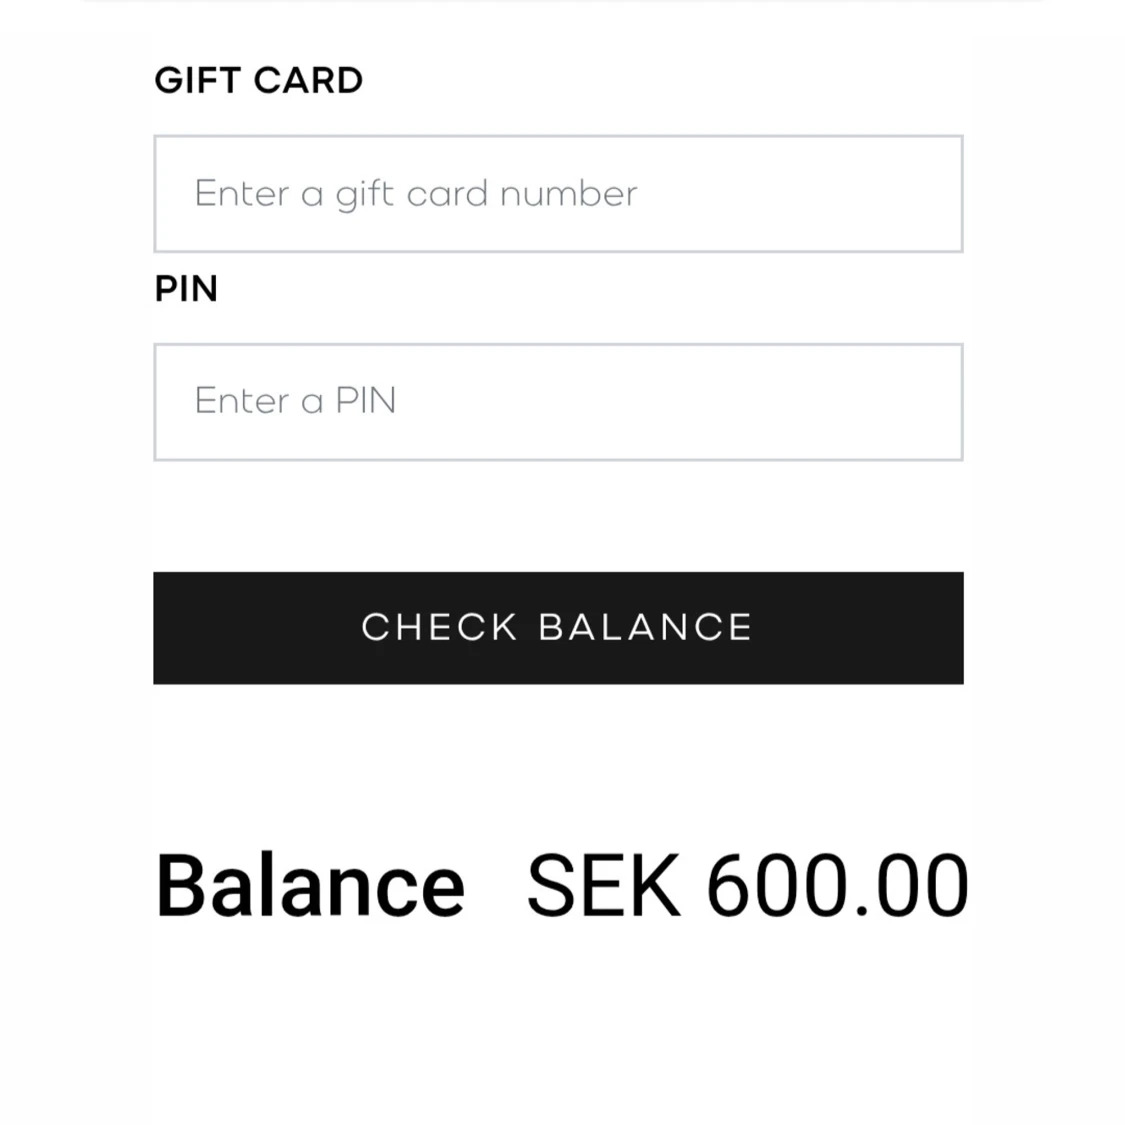Click the word BALANCE on the black button
Image resolution: width=1125 pixels, height=1125 pixels.
click(646, 627)
